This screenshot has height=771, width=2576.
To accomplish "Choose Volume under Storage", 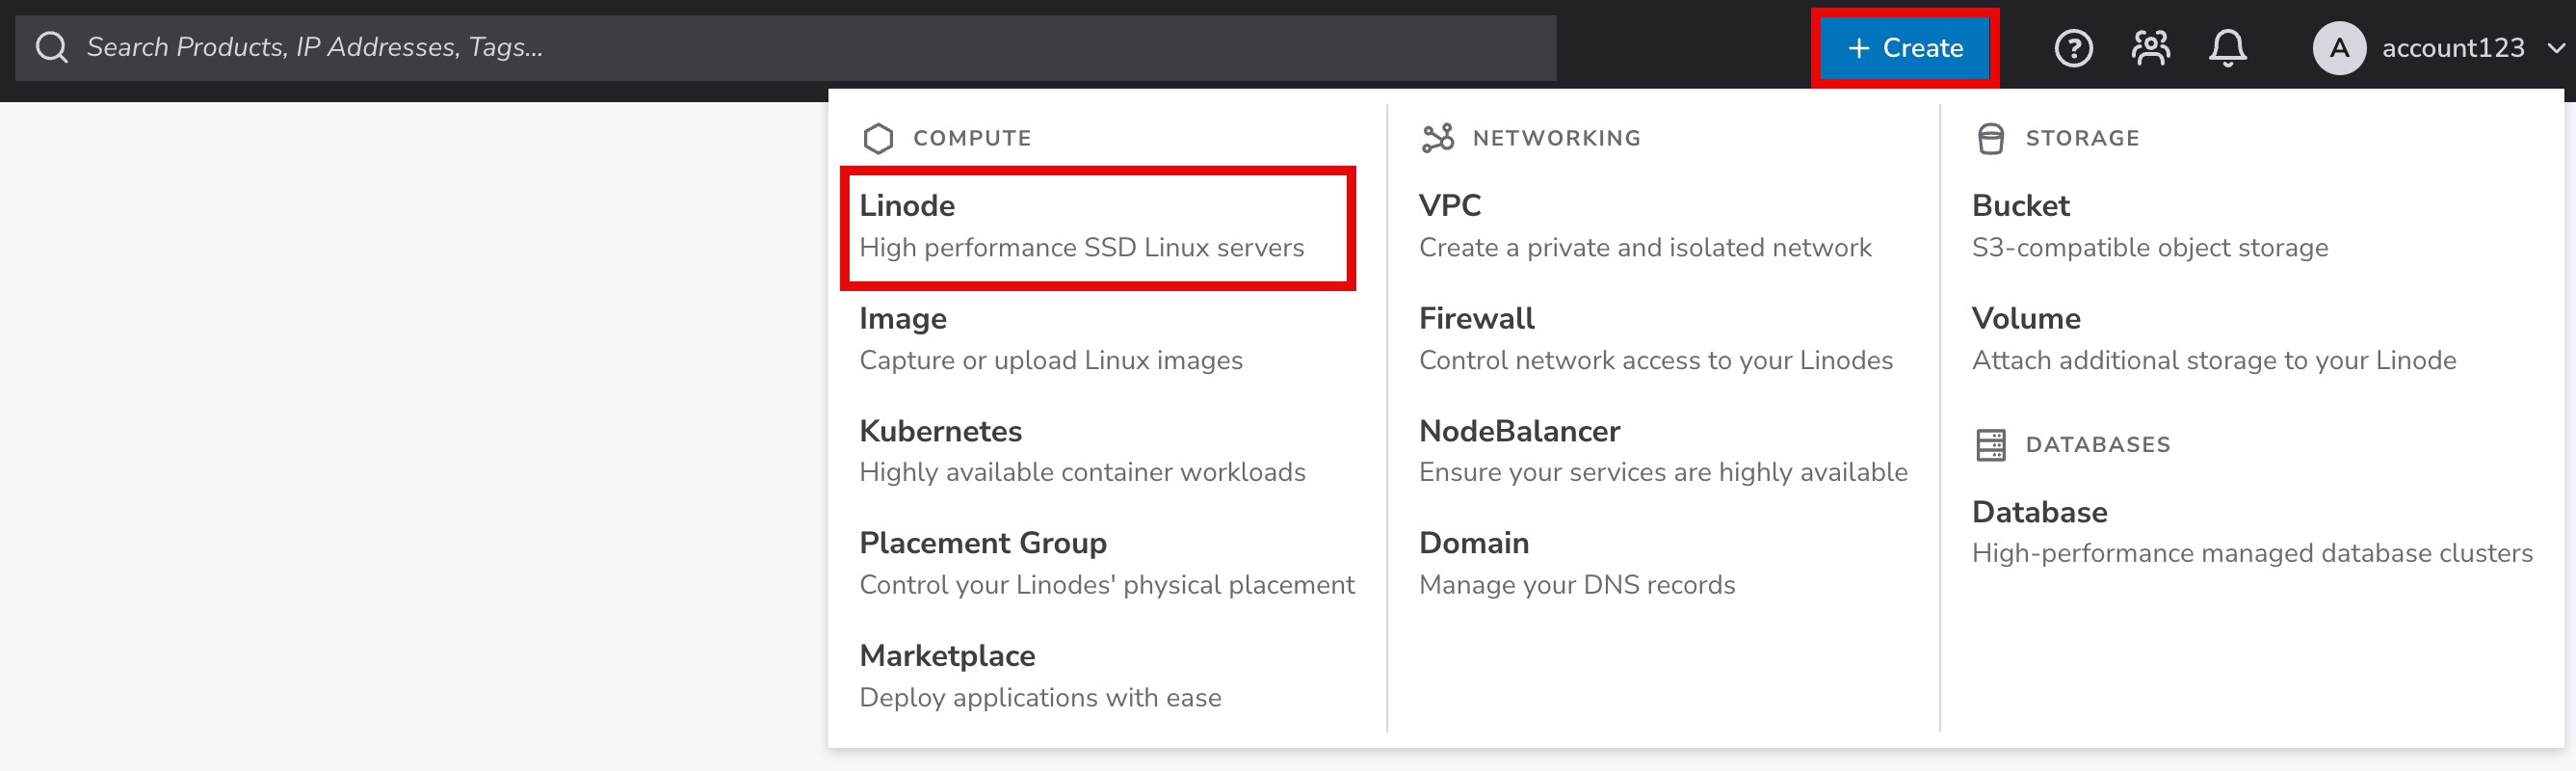I will pos(2213,339).
